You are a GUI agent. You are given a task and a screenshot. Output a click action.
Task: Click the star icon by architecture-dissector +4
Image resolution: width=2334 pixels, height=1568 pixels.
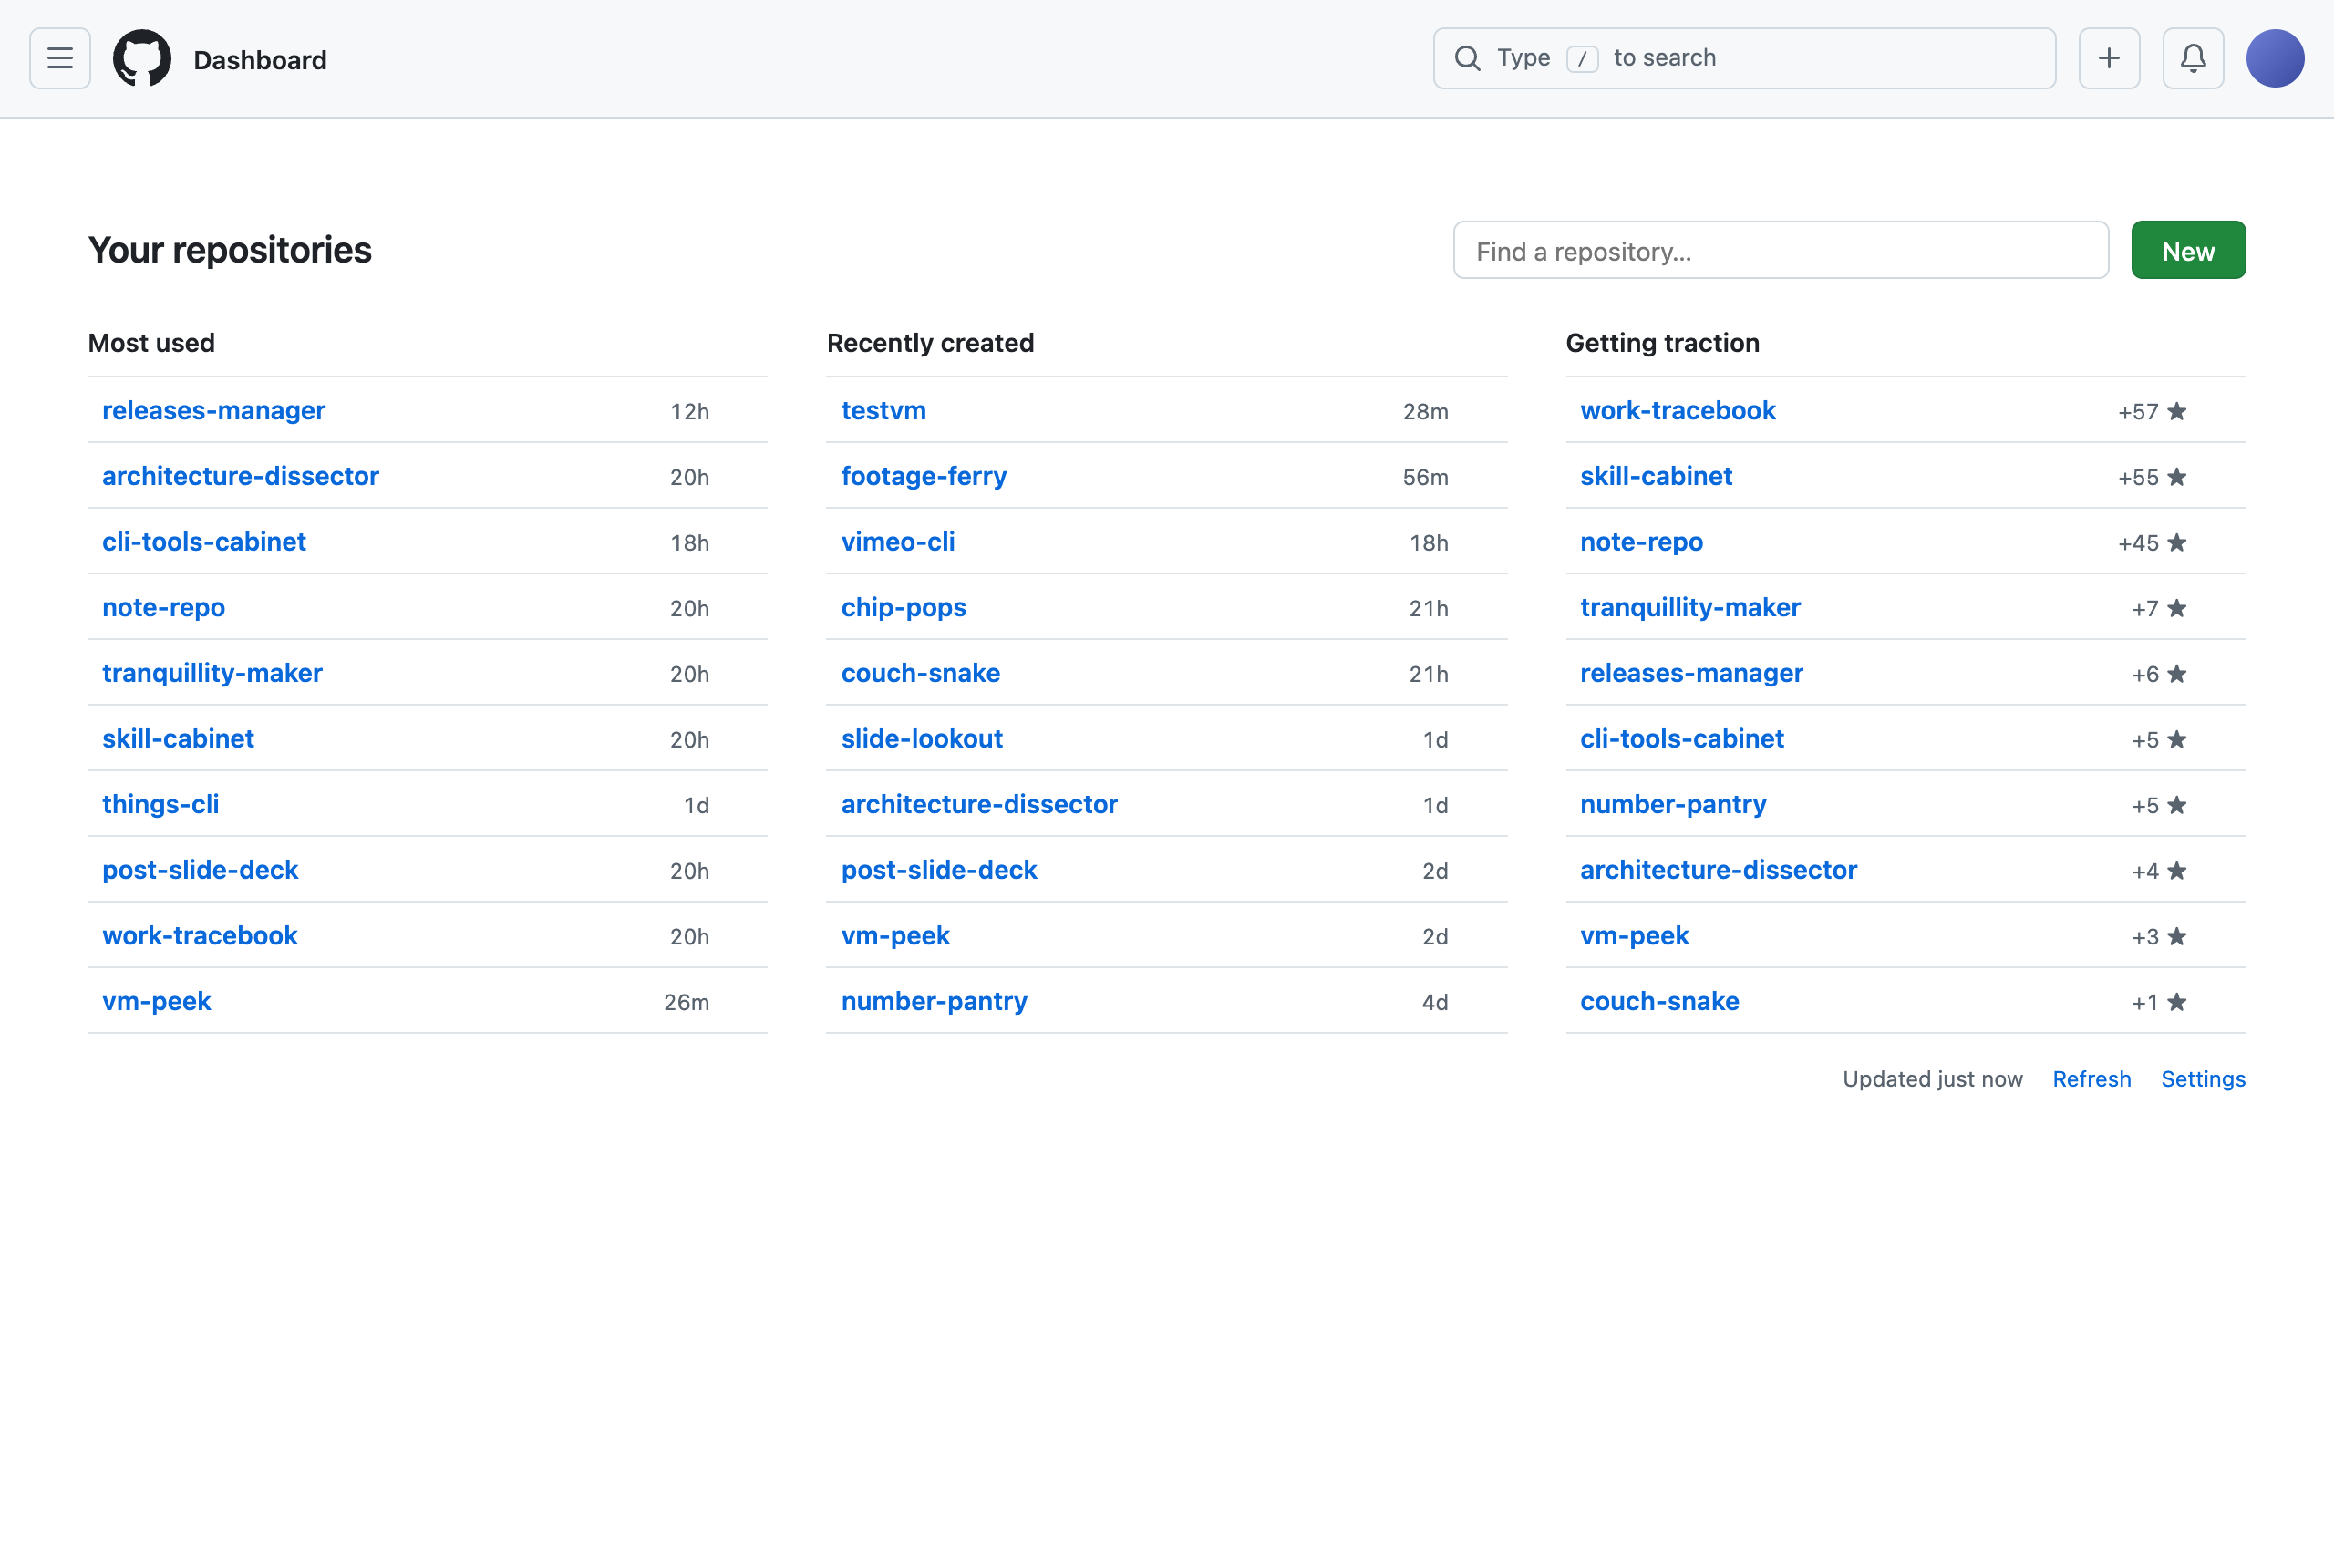click(2177, 871)
